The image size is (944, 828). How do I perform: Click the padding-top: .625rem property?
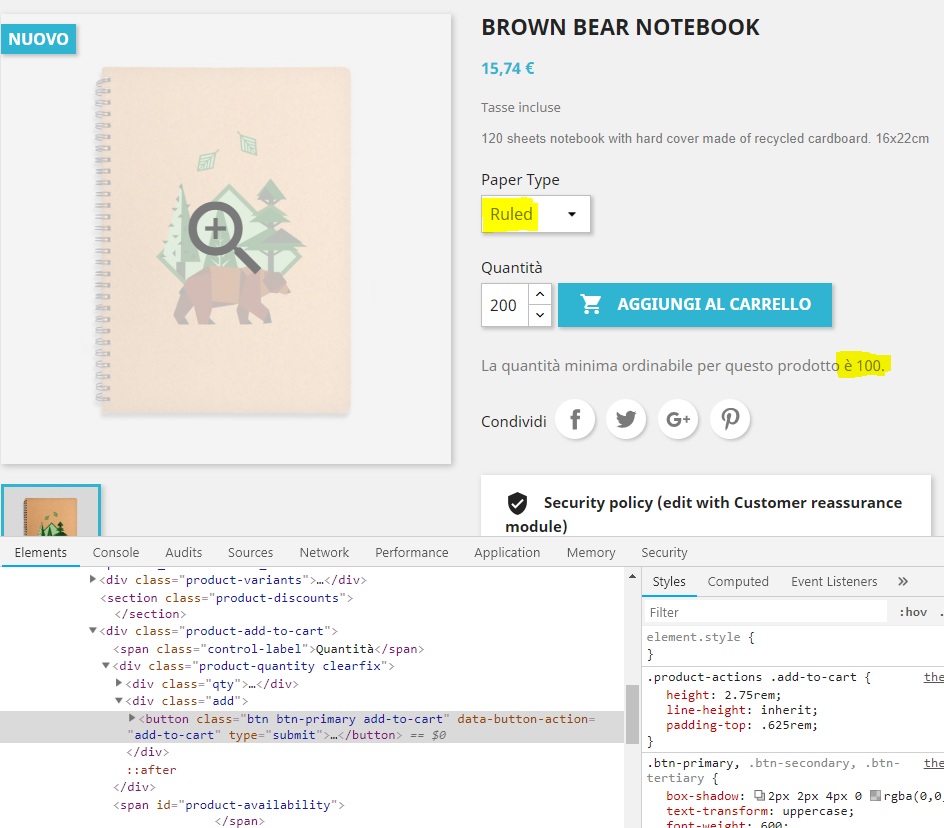(742, 725)
